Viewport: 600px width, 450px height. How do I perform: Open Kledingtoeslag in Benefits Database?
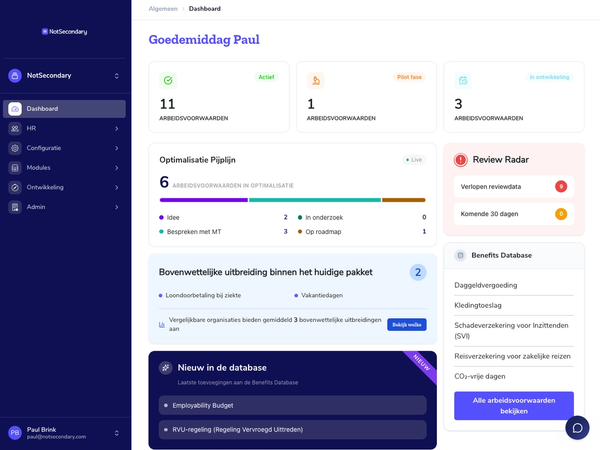pyautogui.click(x=514, y=305)
